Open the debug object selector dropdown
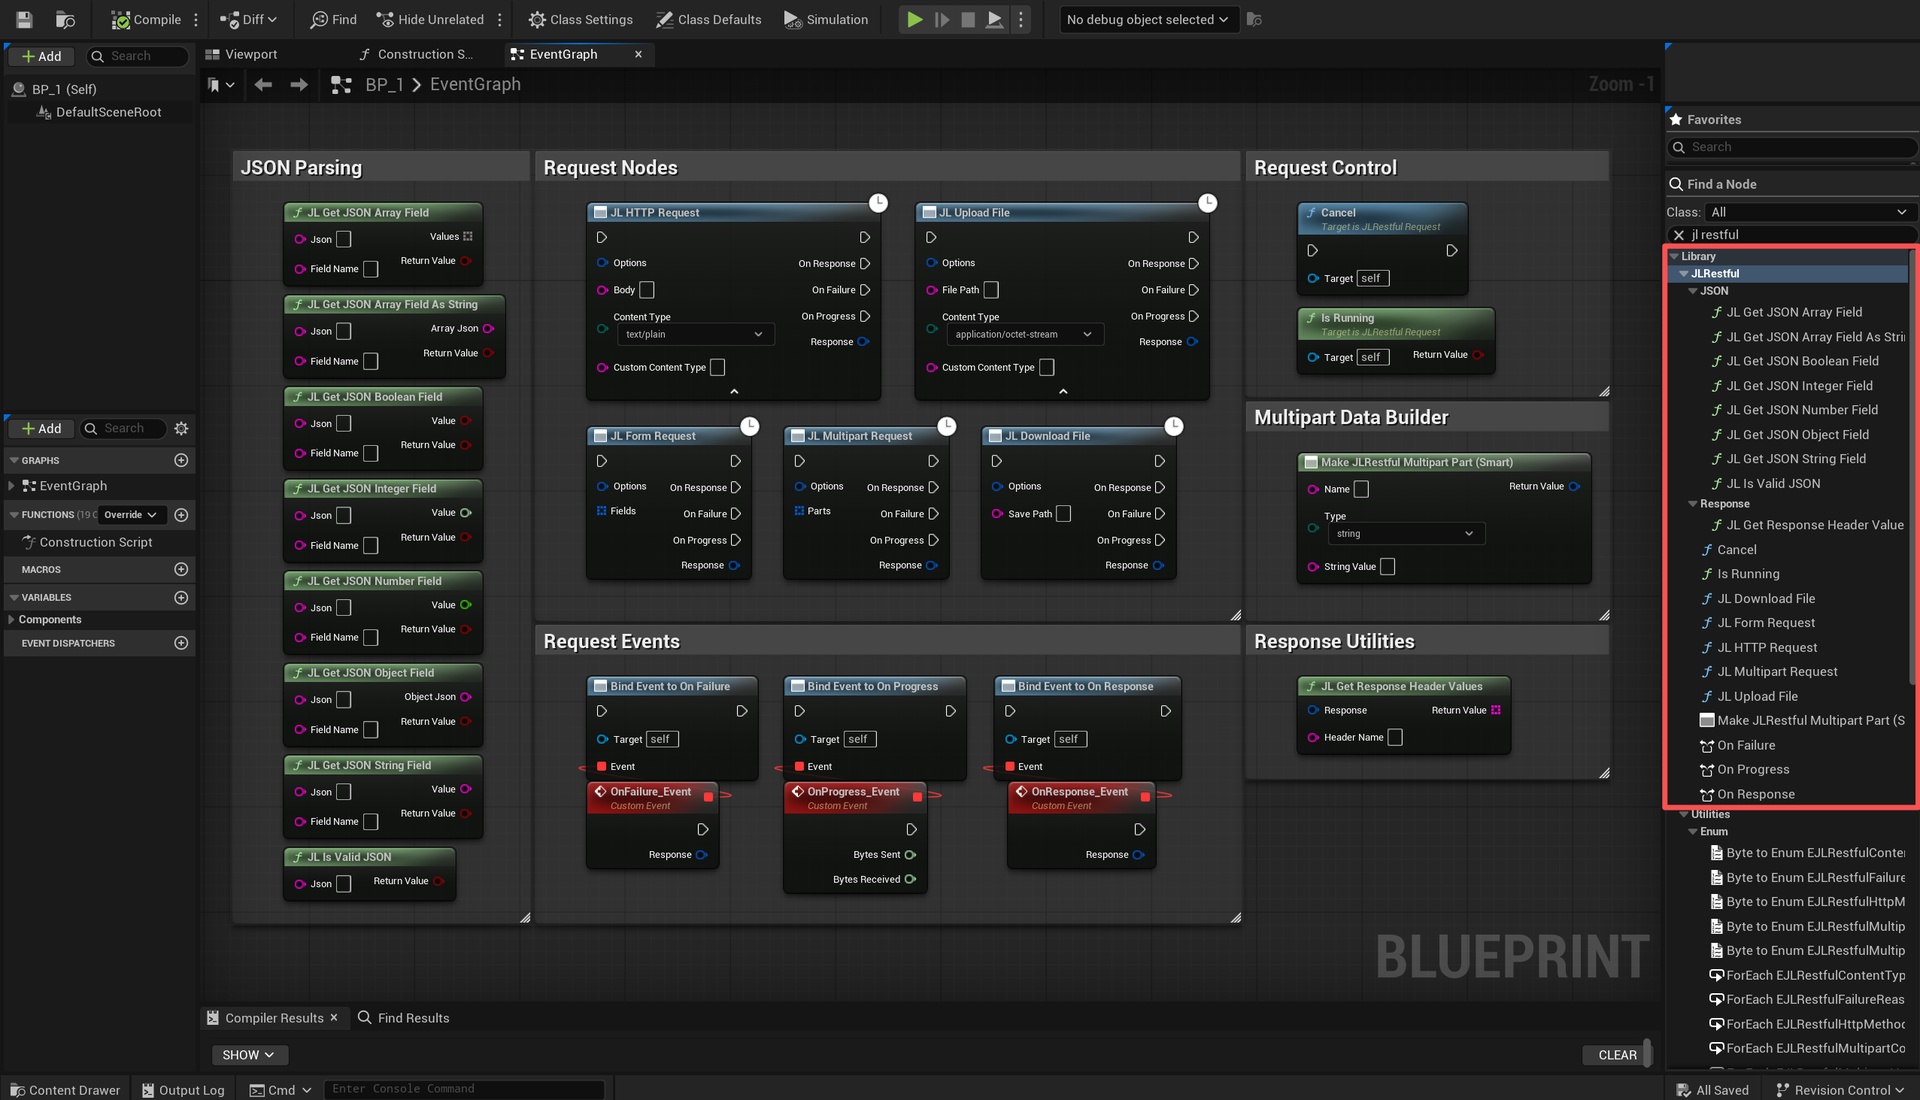This screenshot has height=1100, width=1920. (x=1149, y=19)
